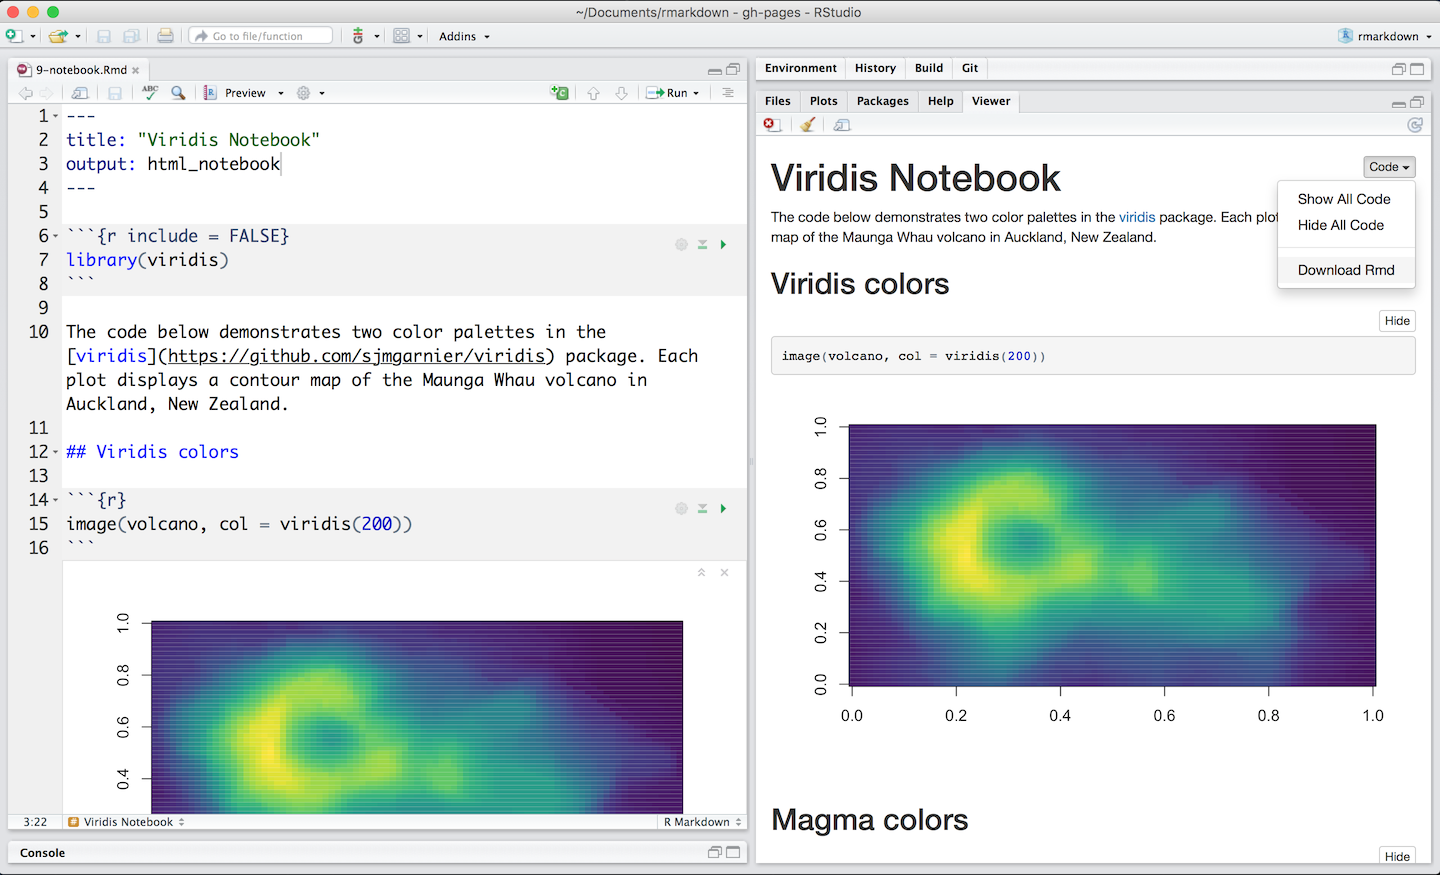Click the workspace panes grid icon
The width and height of the screenshot is (1440, 875).
click(x=401, y=36)
